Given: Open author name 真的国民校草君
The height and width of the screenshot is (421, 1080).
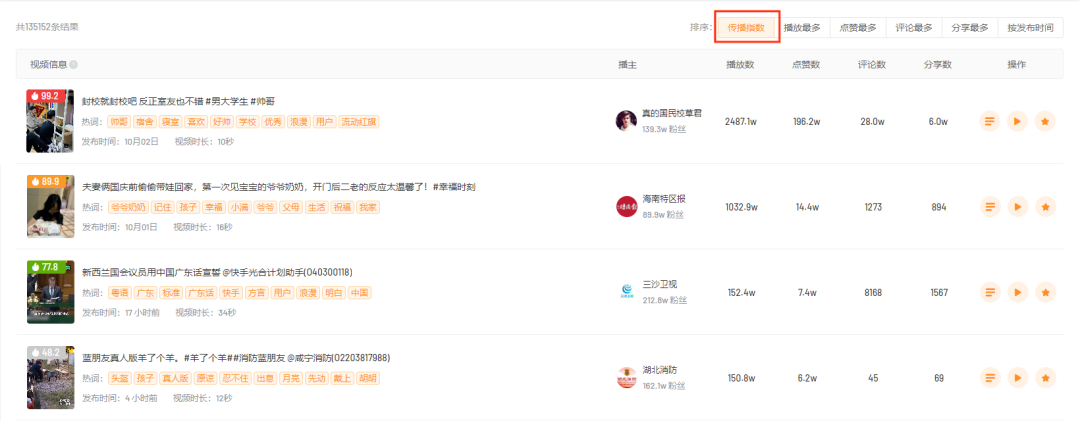Looking at the screenshot, I should click(672, 114).
